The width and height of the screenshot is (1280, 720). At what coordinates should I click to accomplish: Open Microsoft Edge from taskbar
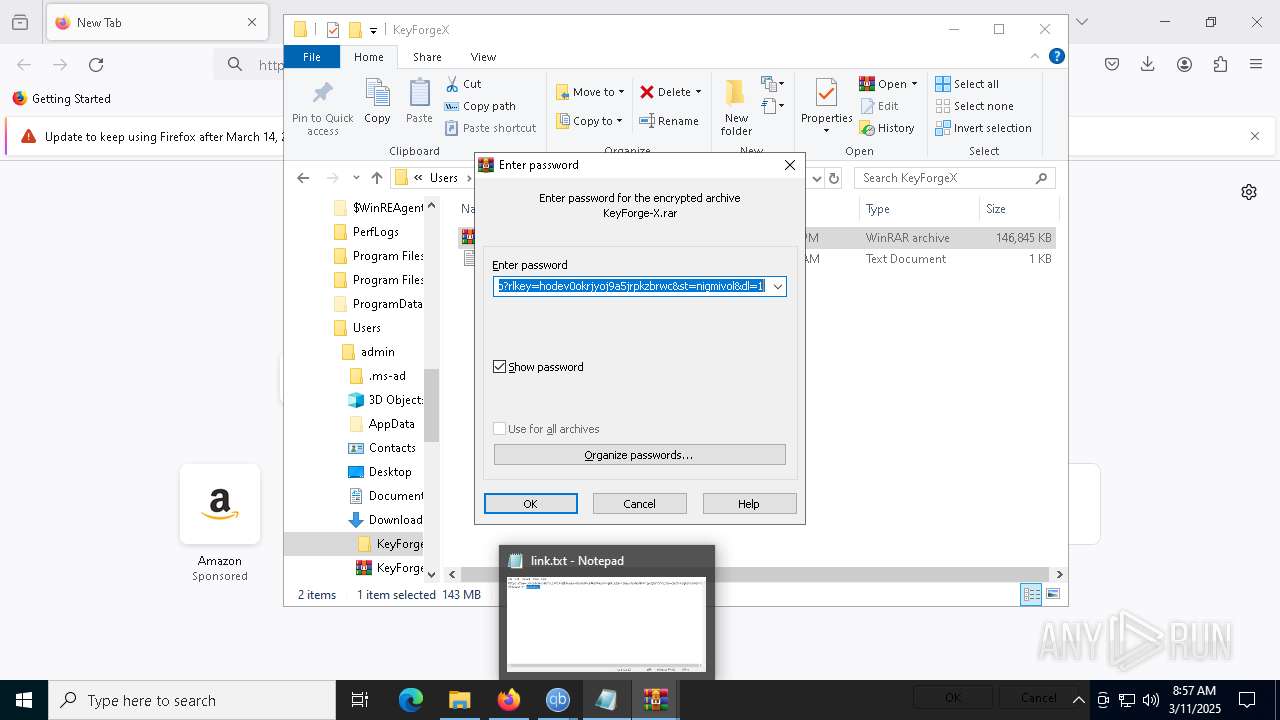pos(411,700)
